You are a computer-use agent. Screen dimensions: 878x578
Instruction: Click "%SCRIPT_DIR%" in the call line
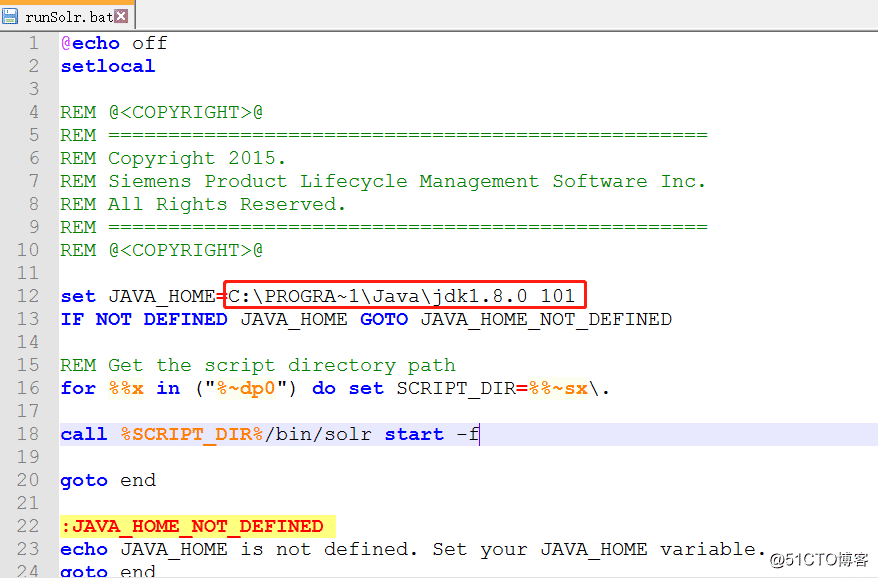(192, 434)
